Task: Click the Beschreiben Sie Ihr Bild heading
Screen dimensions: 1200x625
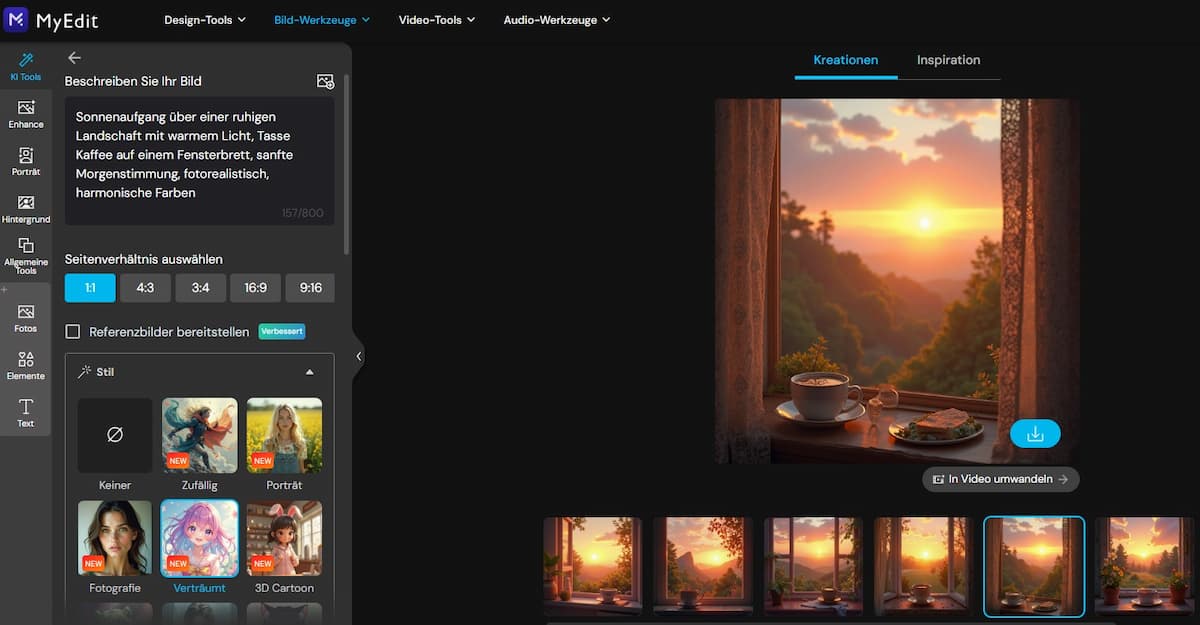Action: [x=133, y=81]
